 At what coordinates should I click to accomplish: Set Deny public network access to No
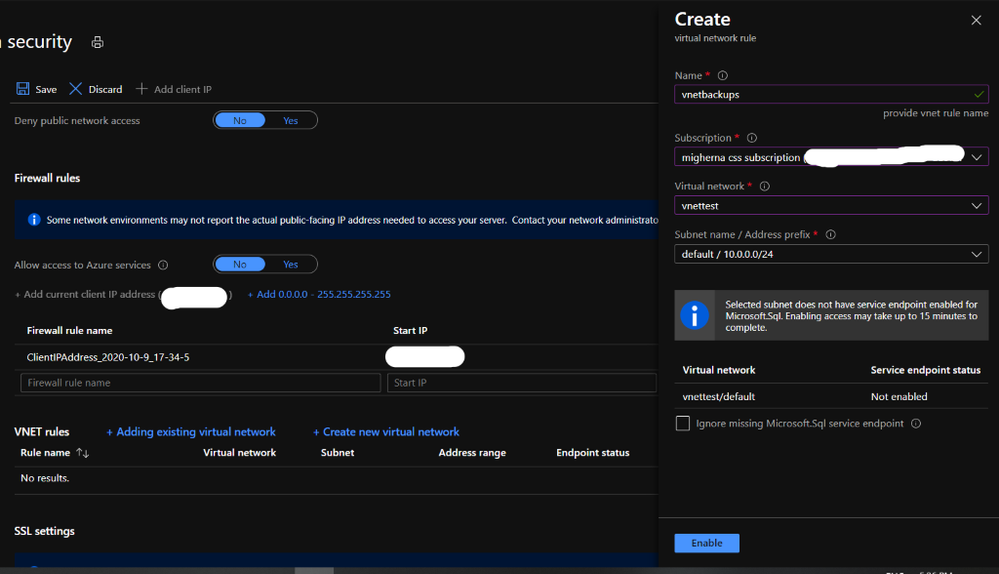tap(240, 120)
